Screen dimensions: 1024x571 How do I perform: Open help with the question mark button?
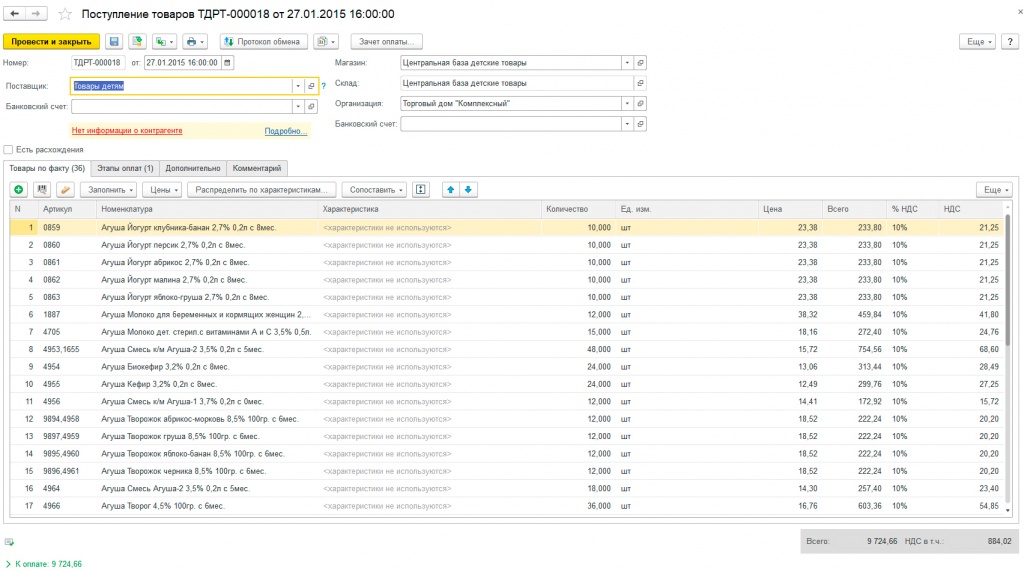coord(1010,42)
